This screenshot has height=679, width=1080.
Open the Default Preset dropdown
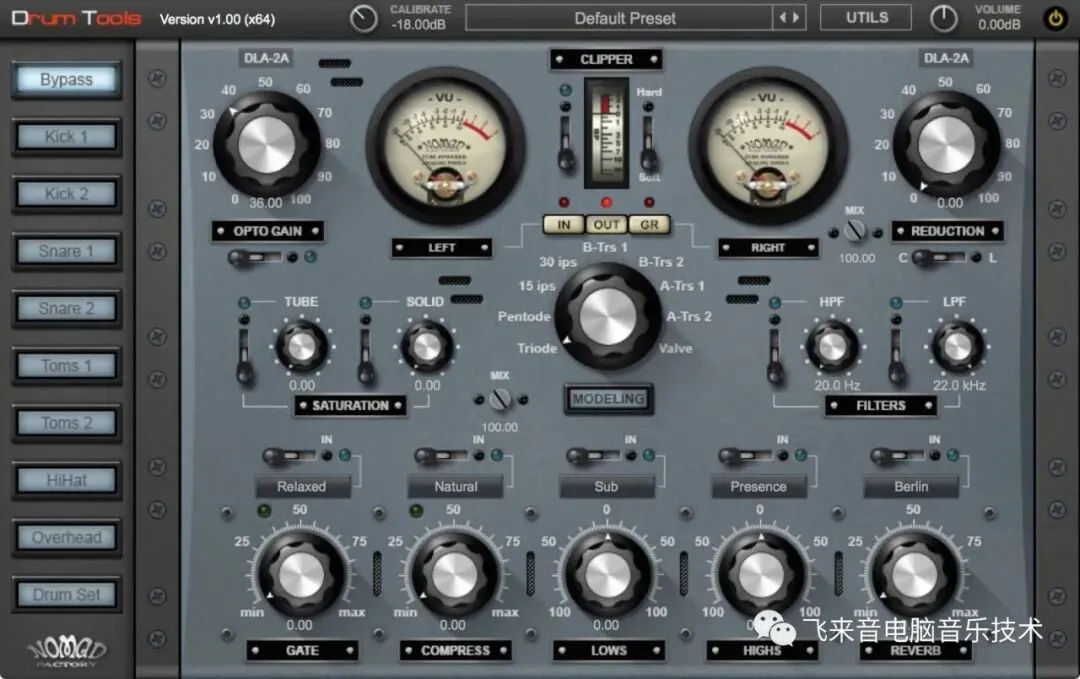pos(619,18)
